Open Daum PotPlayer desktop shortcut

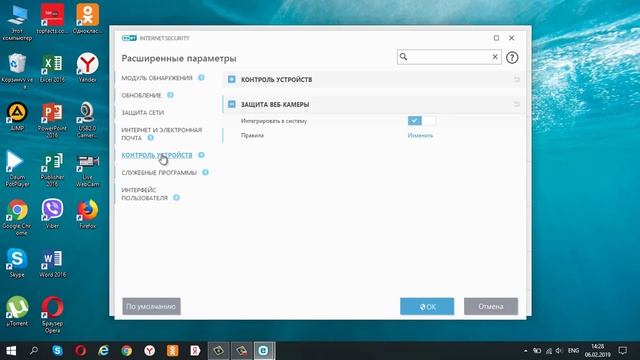pyautogui.click(x=17, y=169)
